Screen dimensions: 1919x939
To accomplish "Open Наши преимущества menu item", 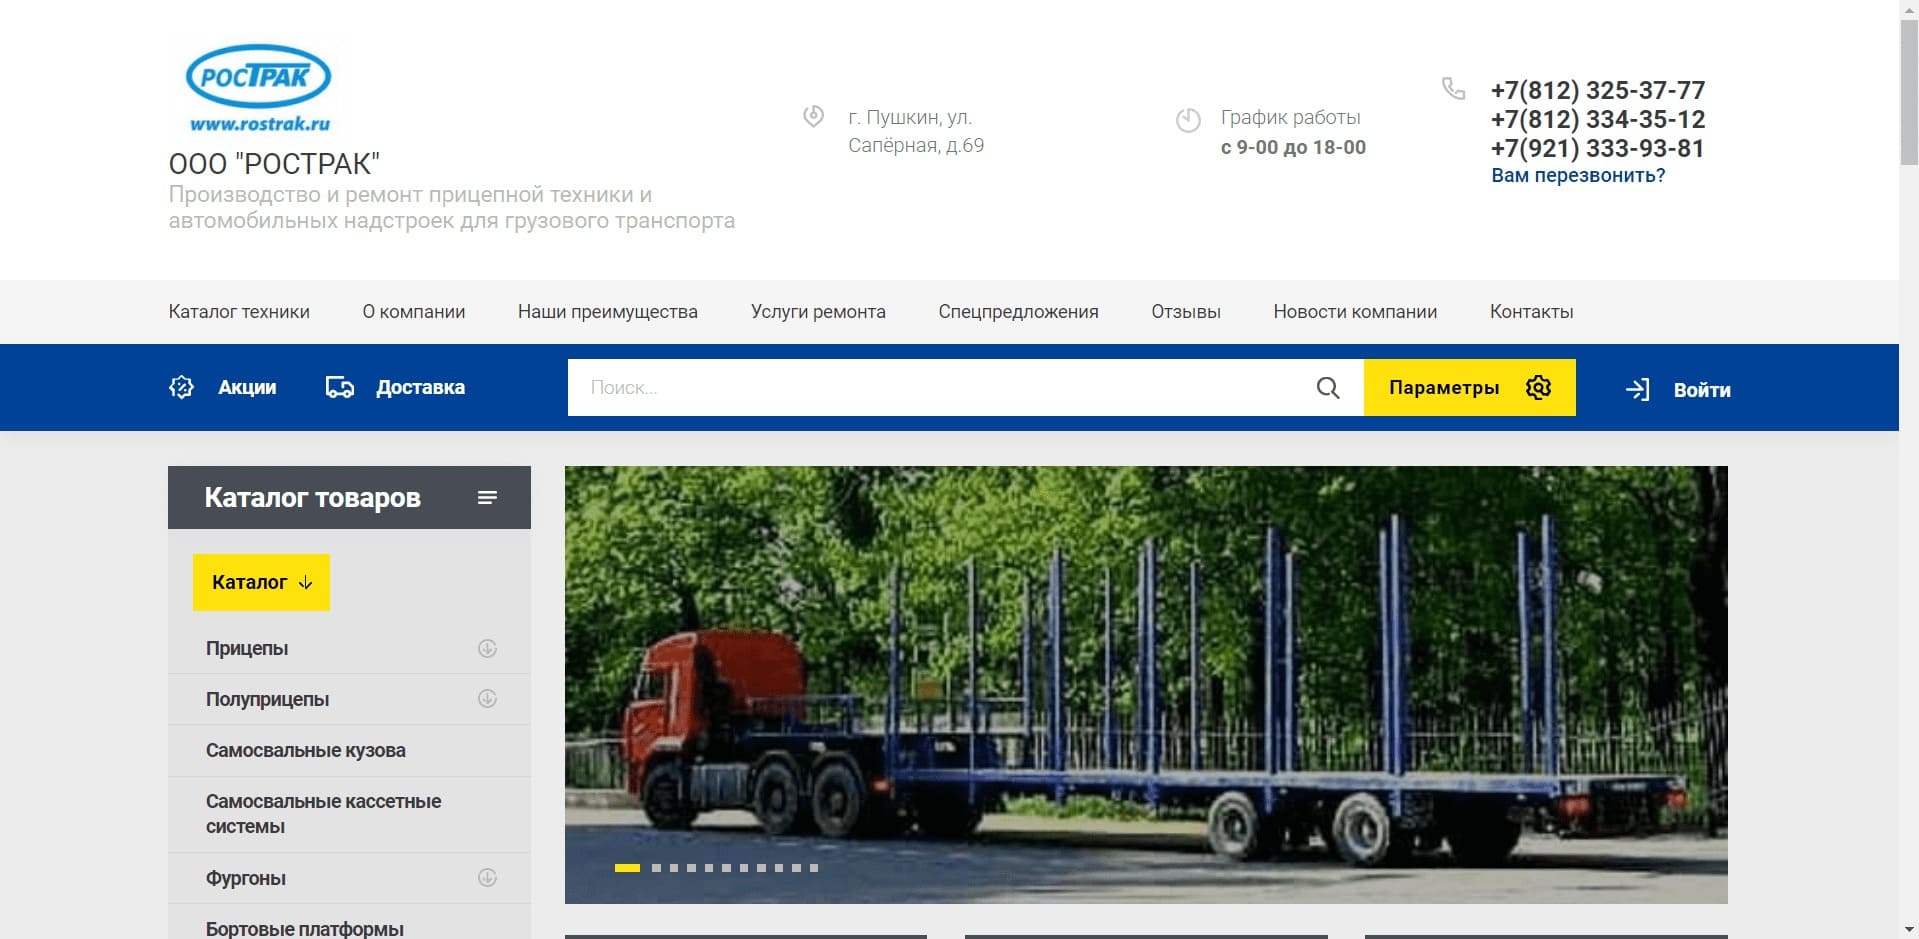I will (608, 312).
